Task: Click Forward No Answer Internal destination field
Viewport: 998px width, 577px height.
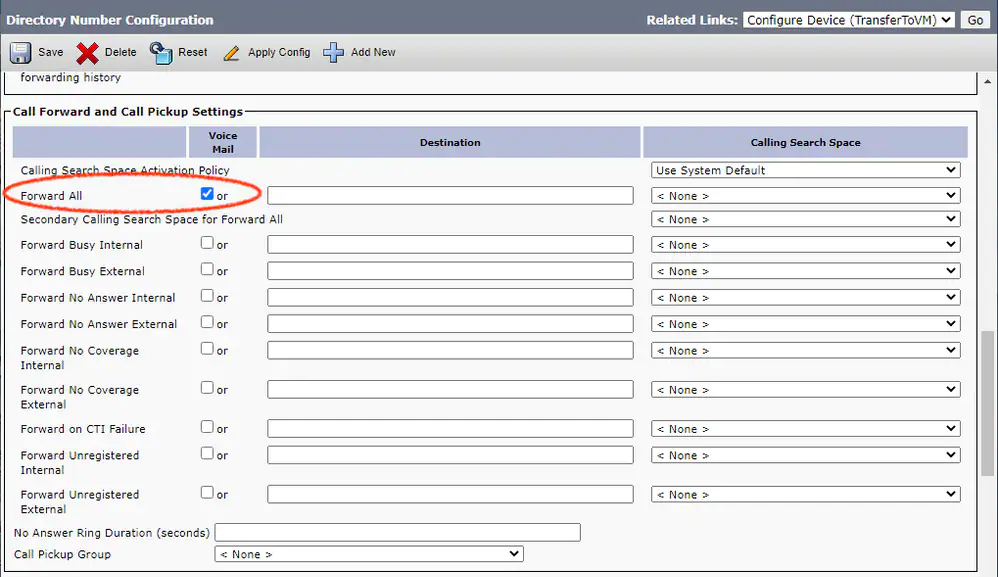Action: [x=450, y=297]
